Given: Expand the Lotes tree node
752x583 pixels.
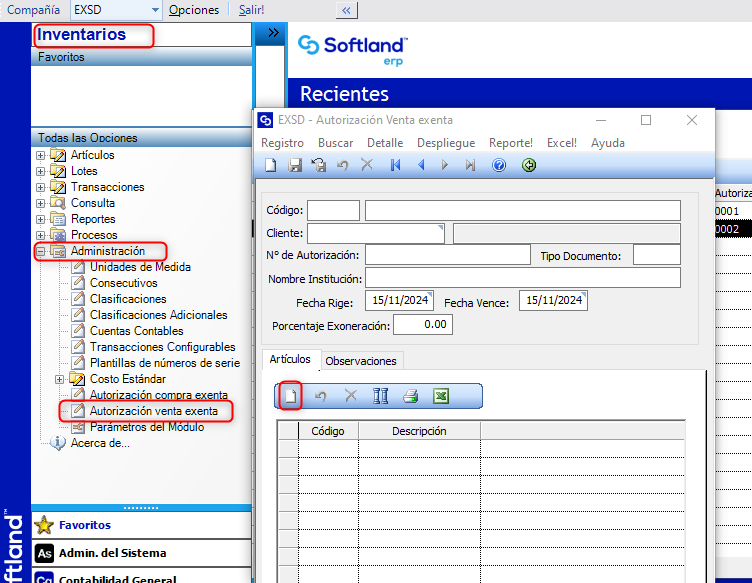Looking at the screenshot, I should (41, 171).
